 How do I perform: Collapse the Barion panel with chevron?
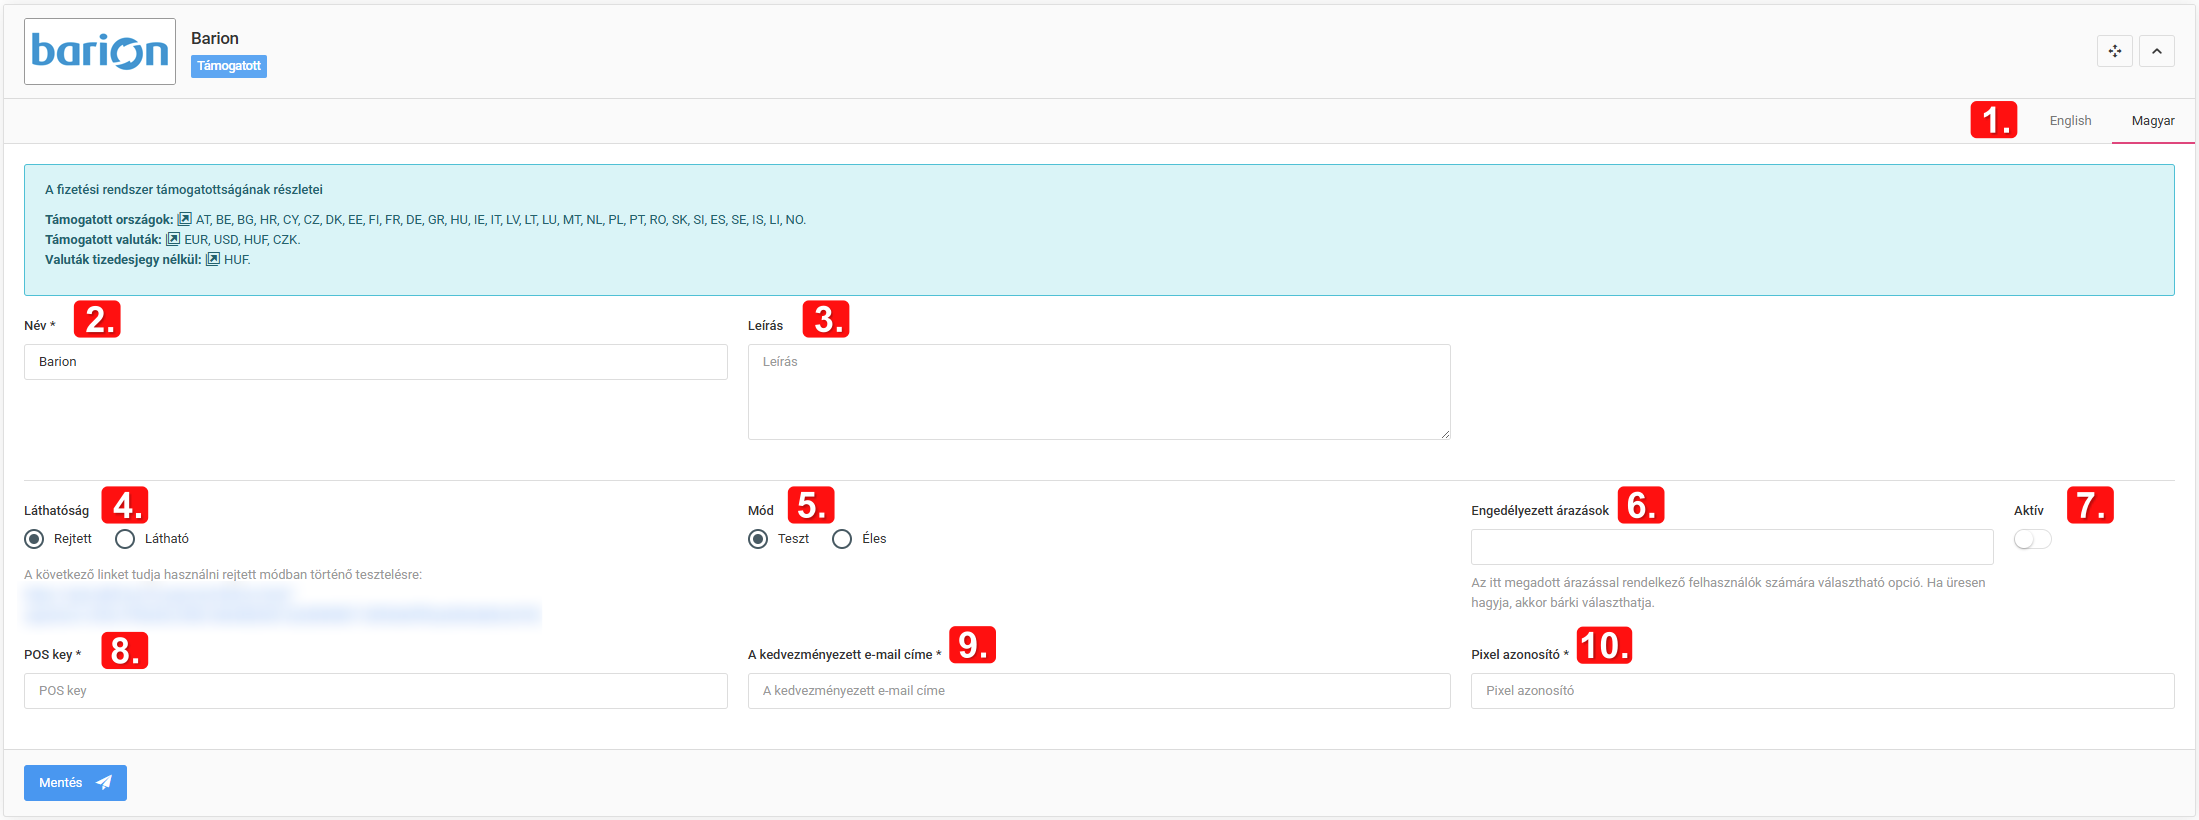[x=2156, y=51]
